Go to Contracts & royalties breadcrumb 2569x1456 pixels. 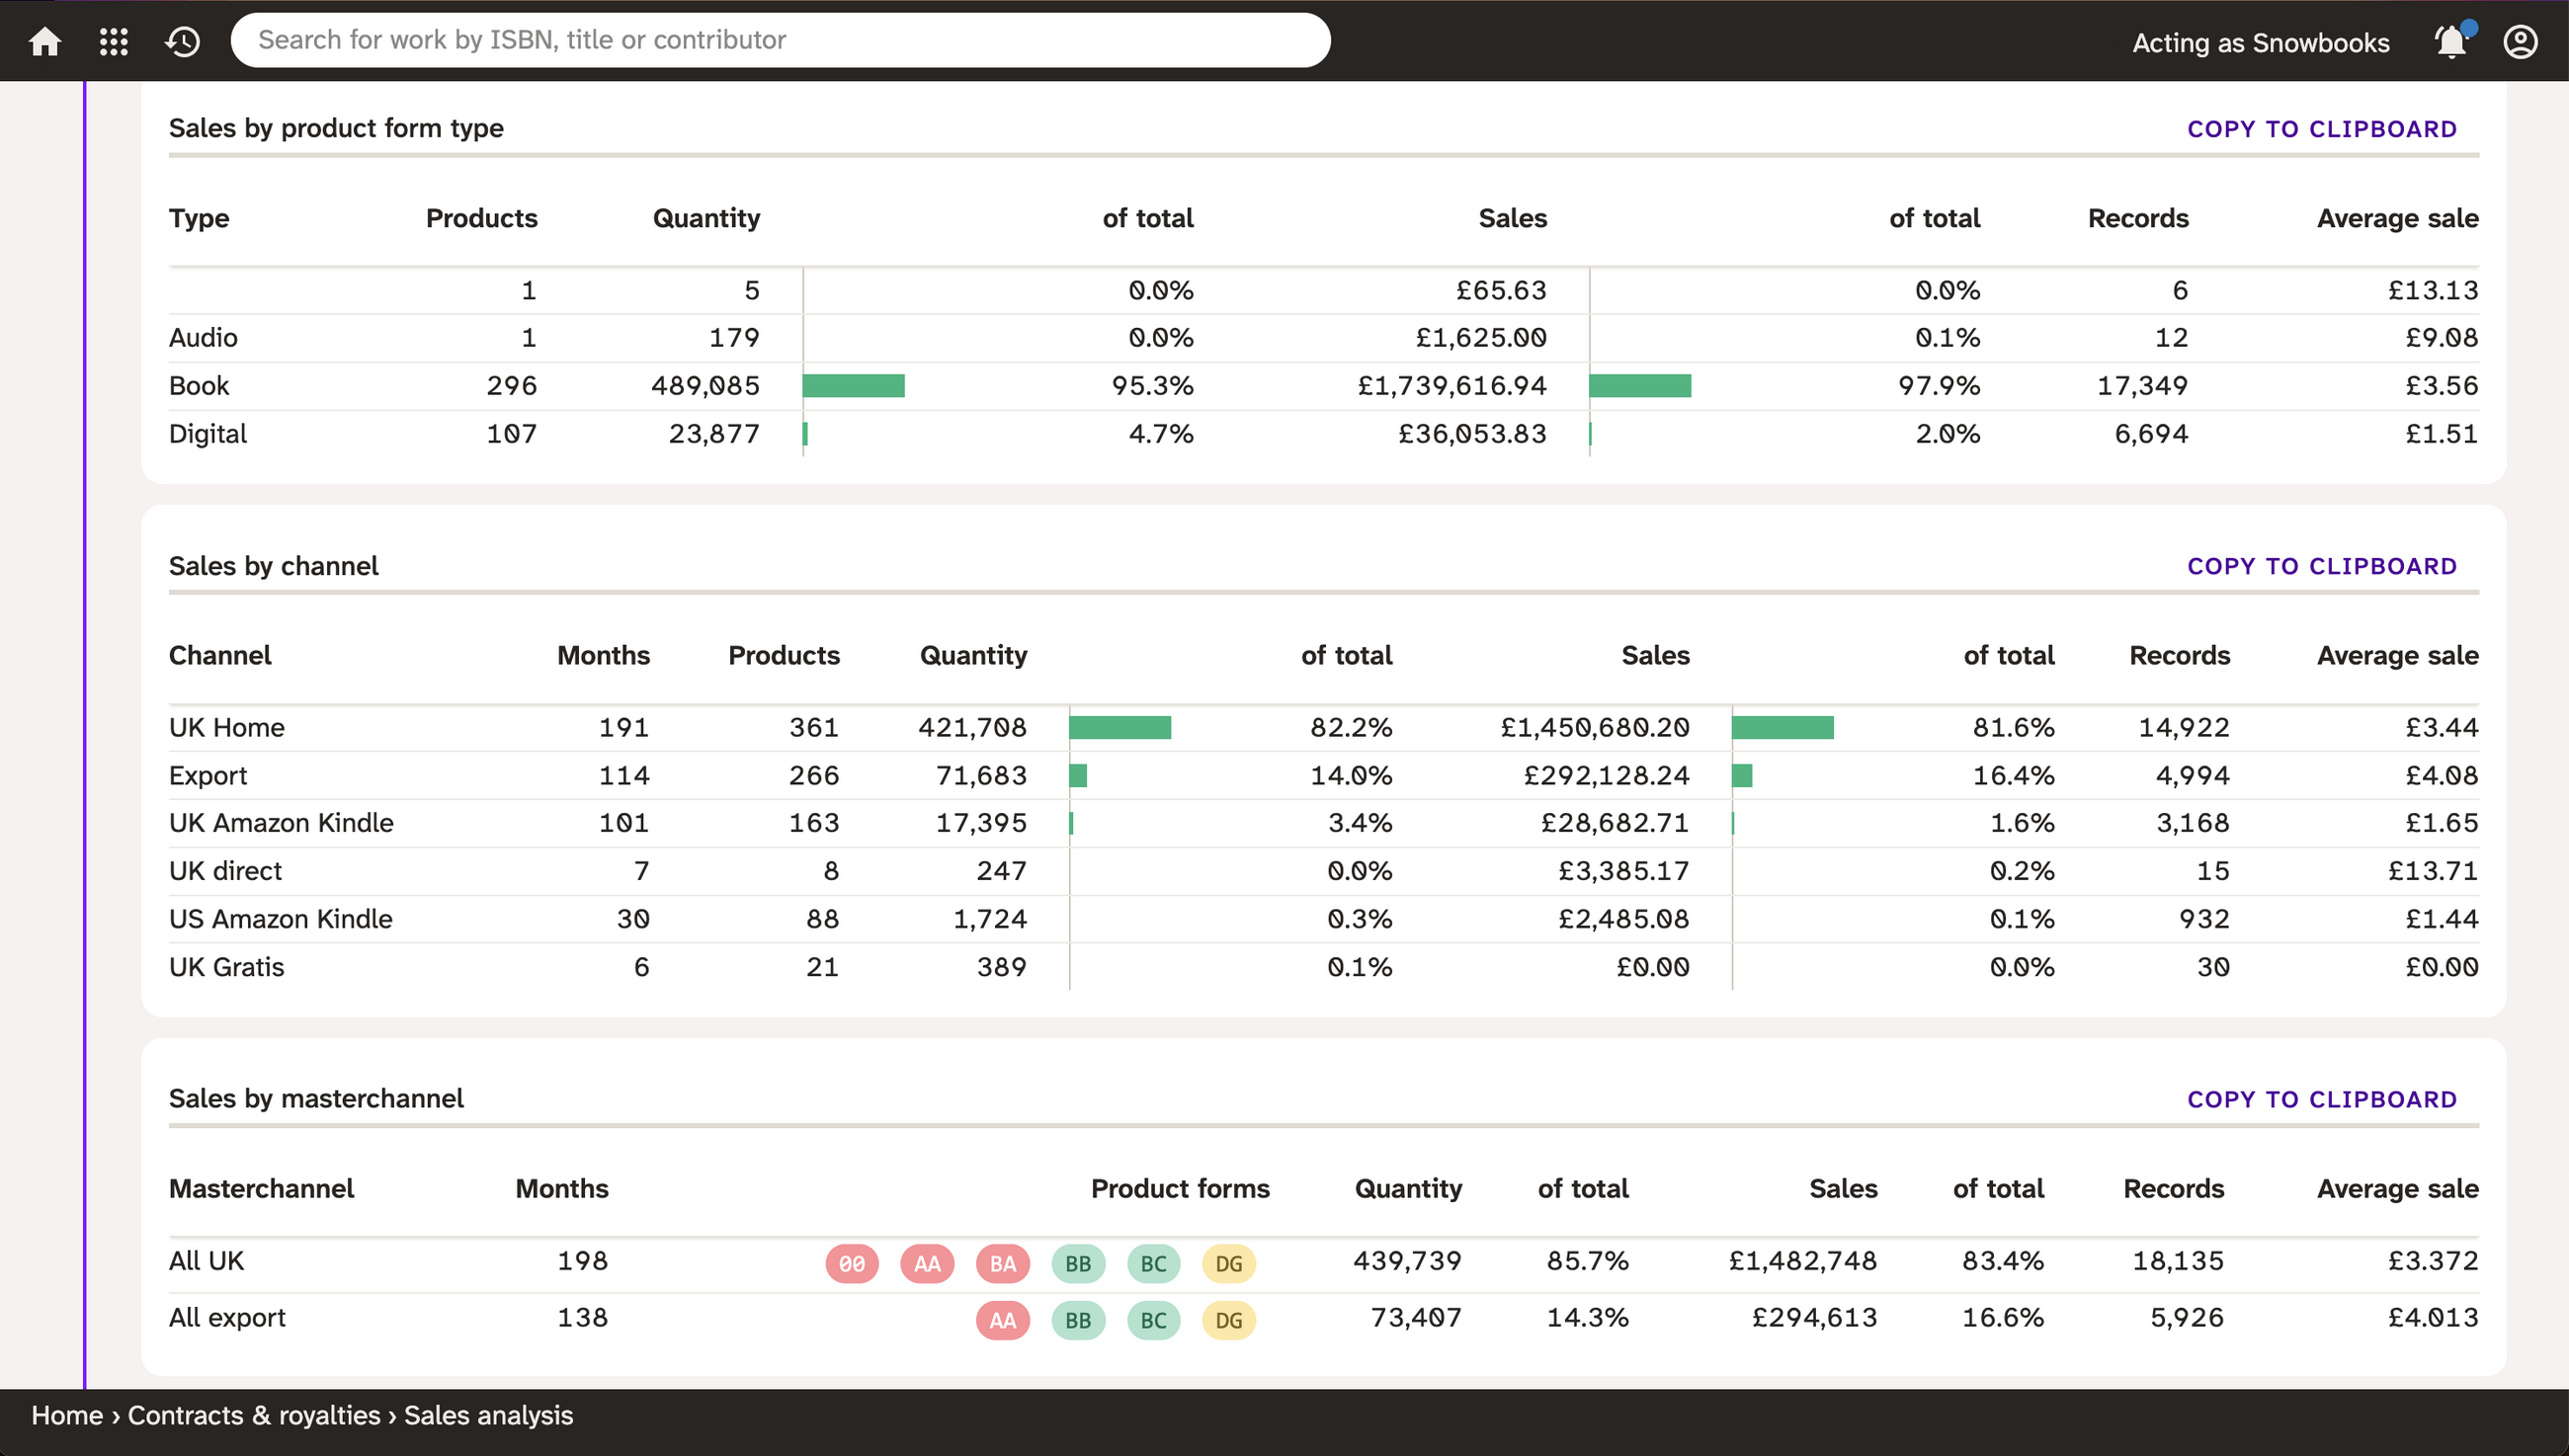point(254,1415)
